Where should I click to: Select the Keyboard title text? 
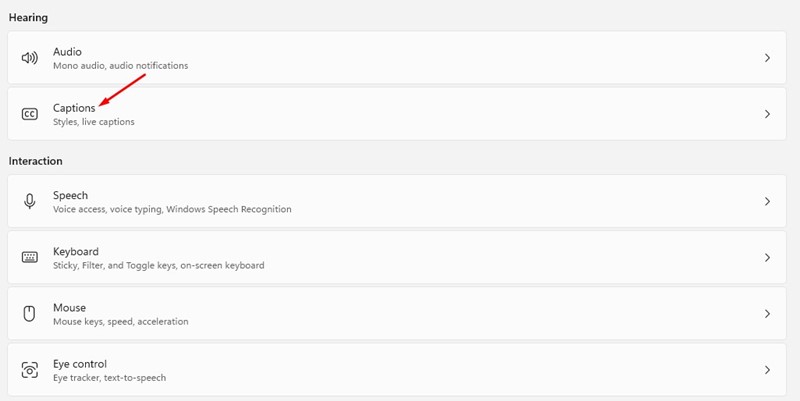(x=76, y=252)
